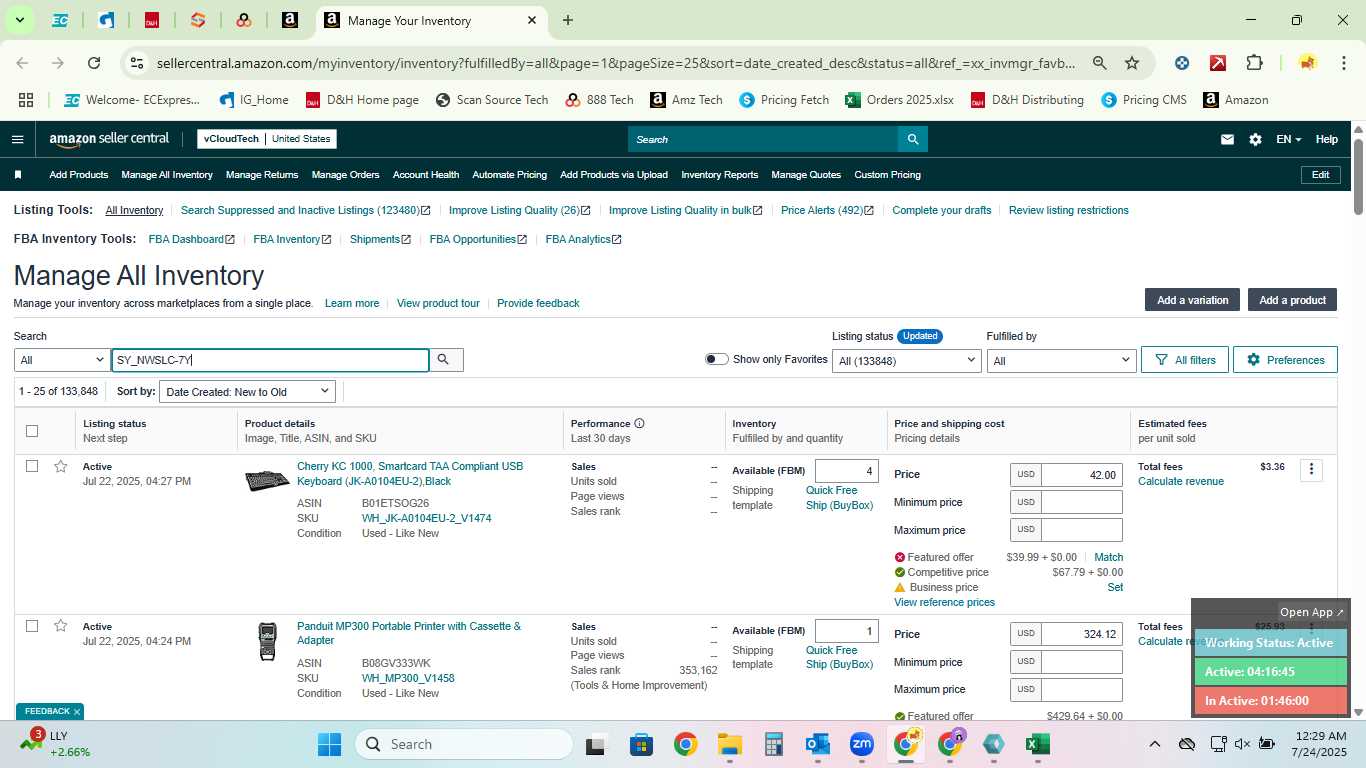Favorite the Cherry KC 1000 listing star

[61, 467]
